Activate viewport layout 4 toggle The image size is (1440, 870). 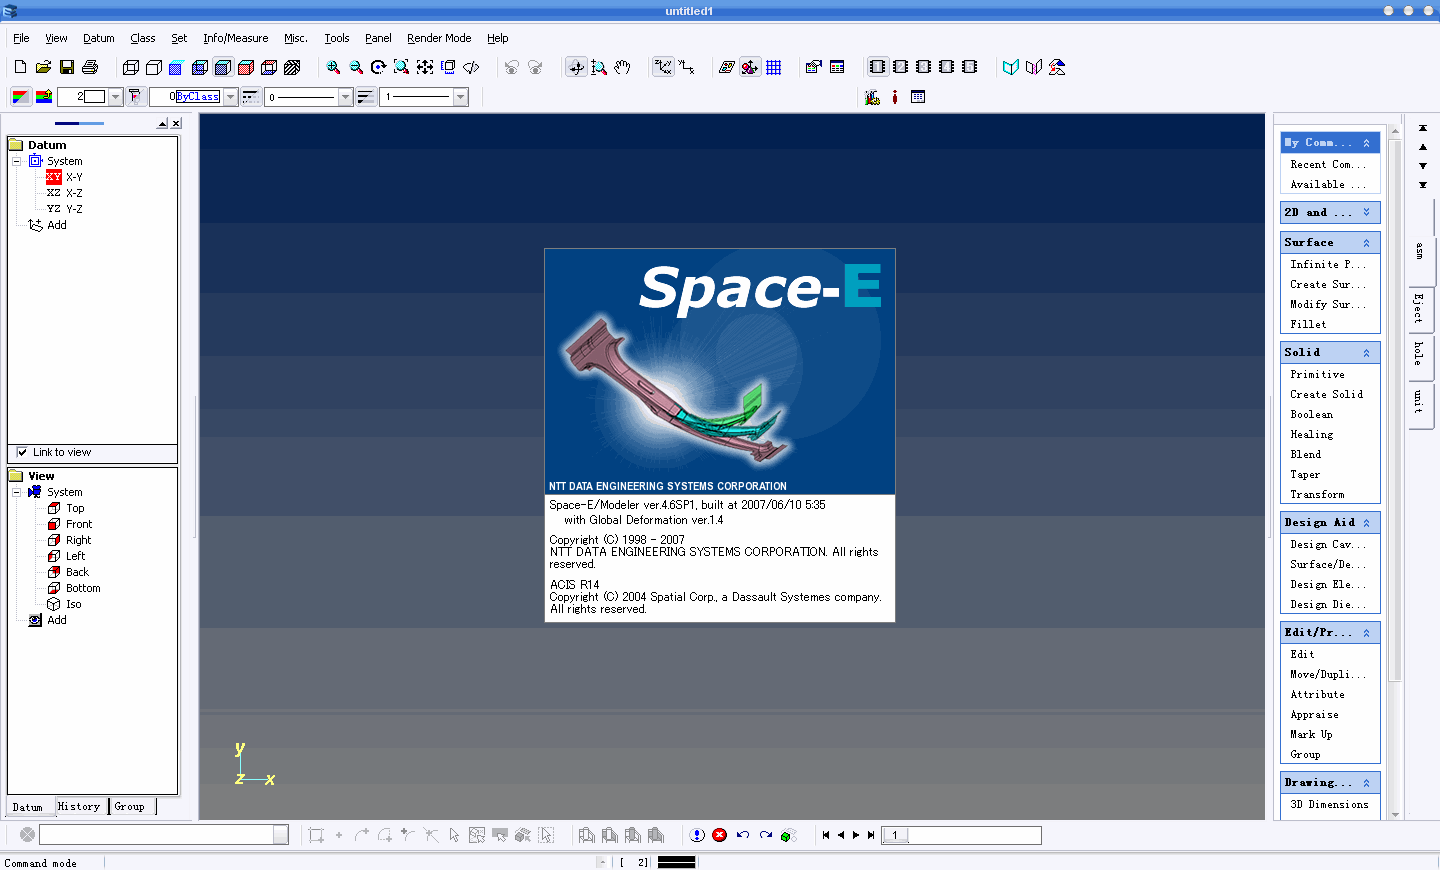pyautogui.click(x=946, y=67)
